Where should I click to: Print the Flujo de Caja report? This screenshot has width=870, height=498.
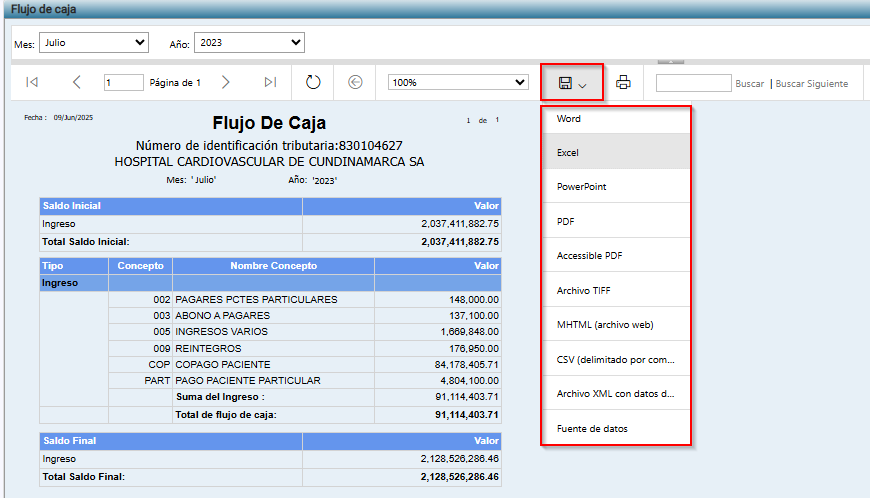pos(623,82)
